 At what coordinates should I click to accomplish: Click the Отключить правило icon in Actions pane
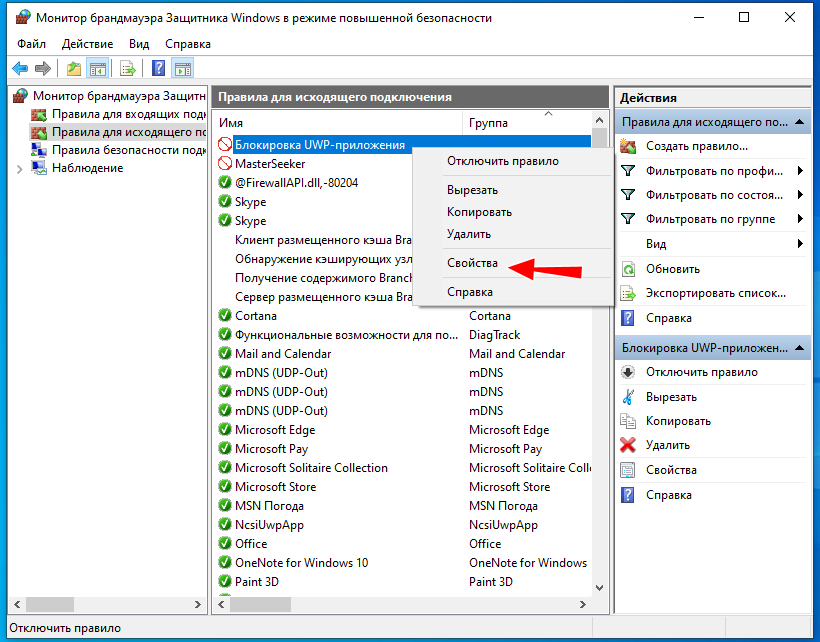pyautogui.click(x=628, y=372)
